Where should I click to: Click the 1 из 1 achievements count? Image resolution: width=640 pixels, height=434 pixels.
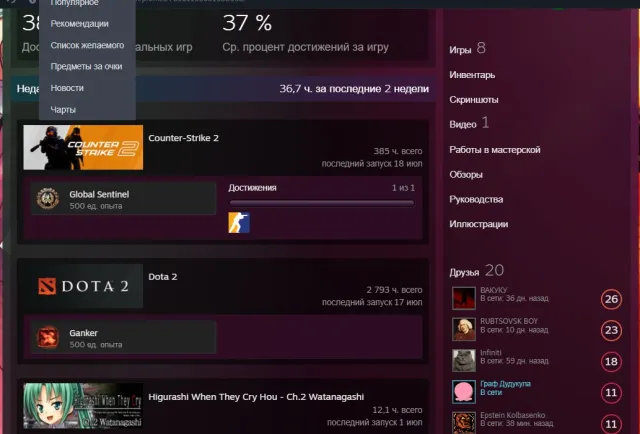(x=403, y=188)
